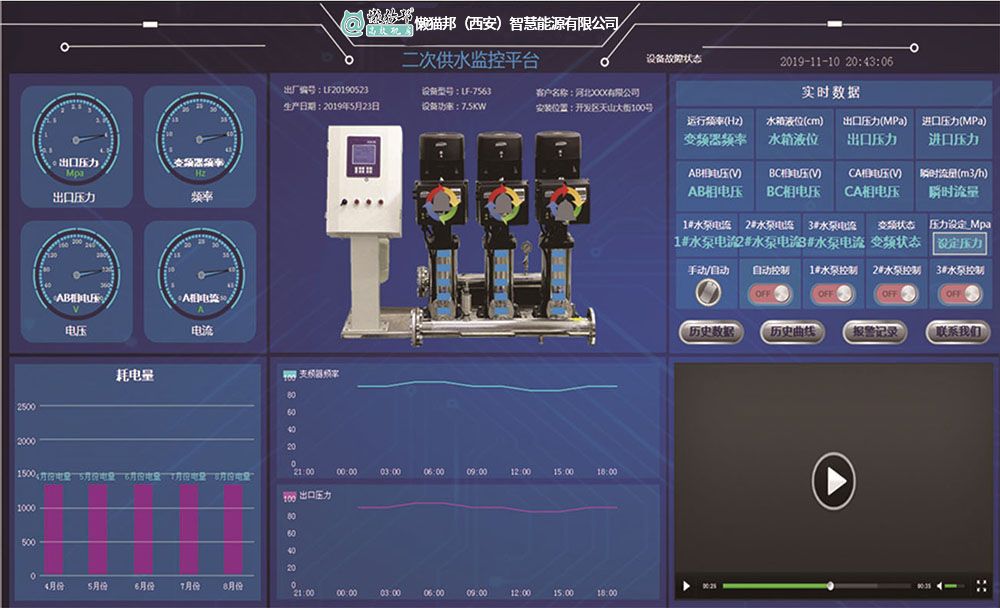Toggle the 3#水泵控制 switch

click(x=960, y=294)
